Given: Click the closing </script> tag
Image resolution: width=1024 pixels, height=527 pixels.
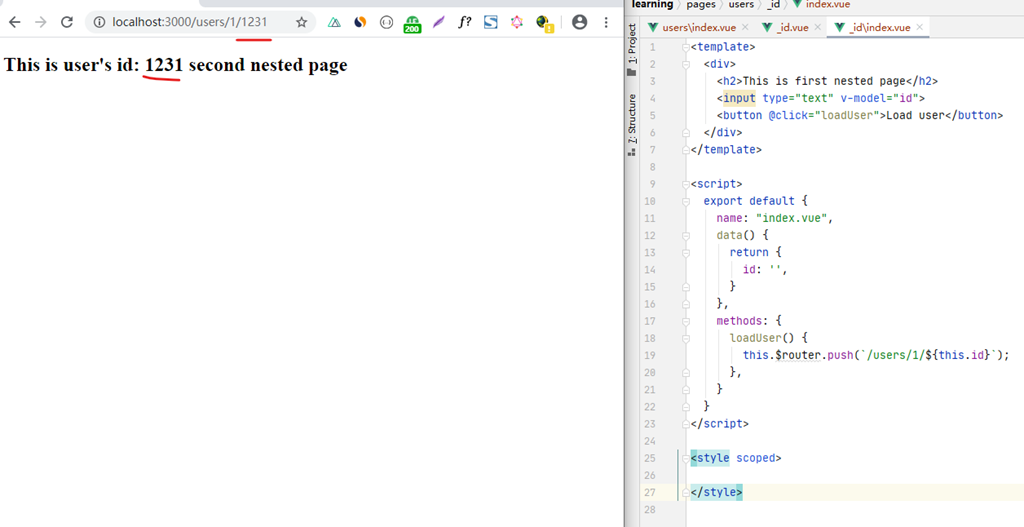Looking at the screenshot, I should [x=719, y=424].
